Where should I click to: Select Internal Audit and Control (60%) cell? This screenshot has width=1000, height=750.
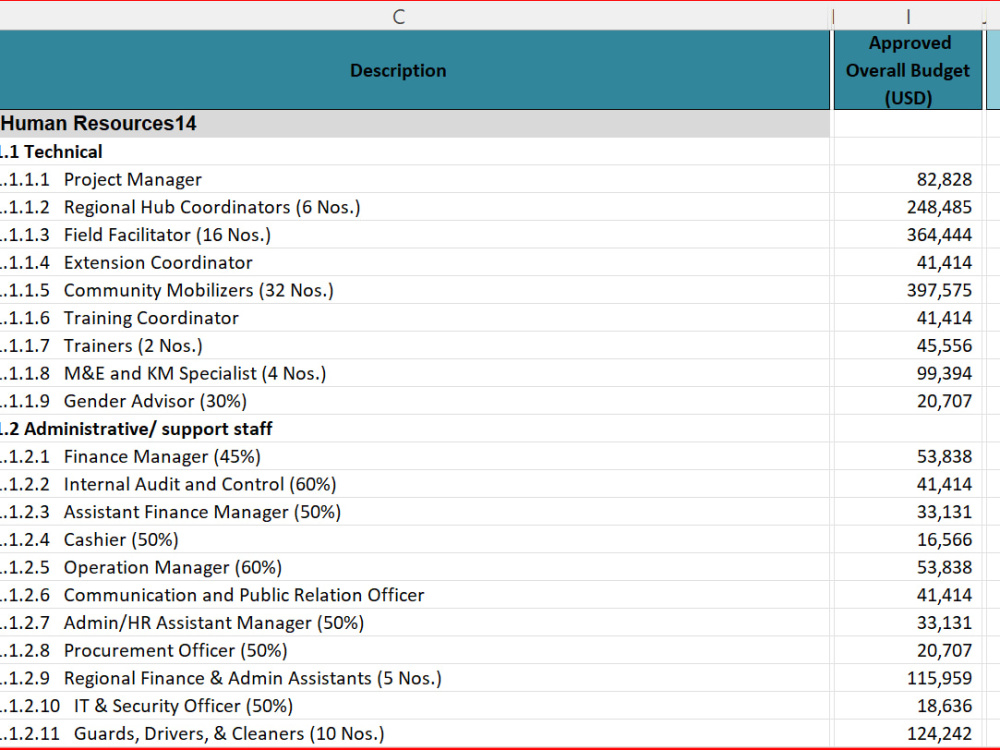click(x=415, y=484)
